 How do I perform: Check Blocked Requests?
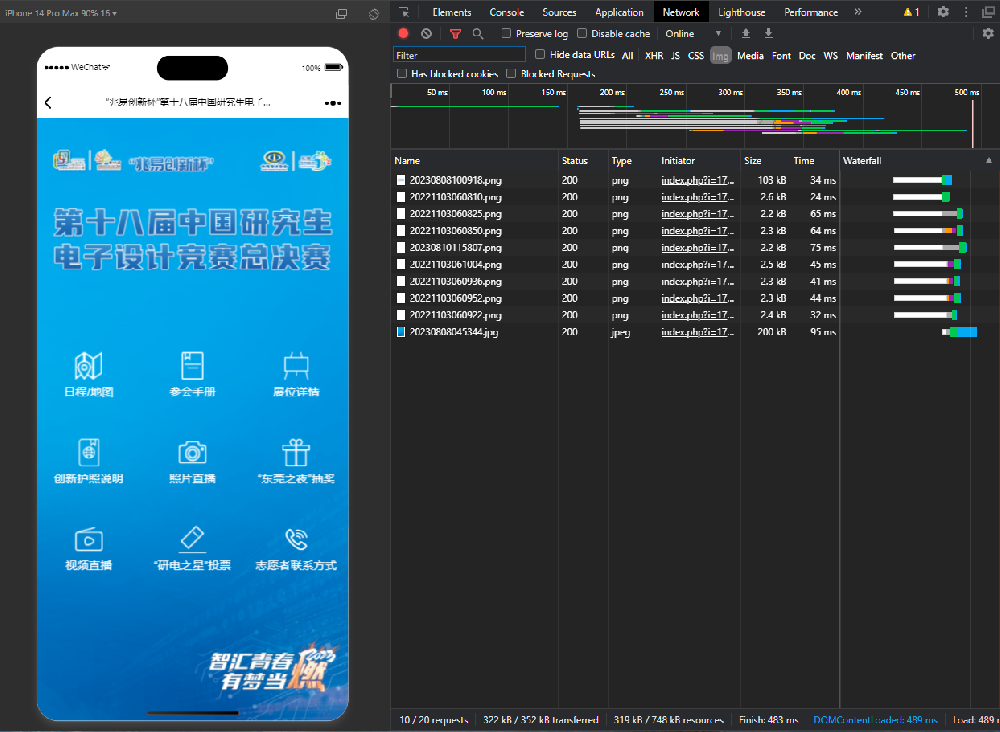coord(511,73)
